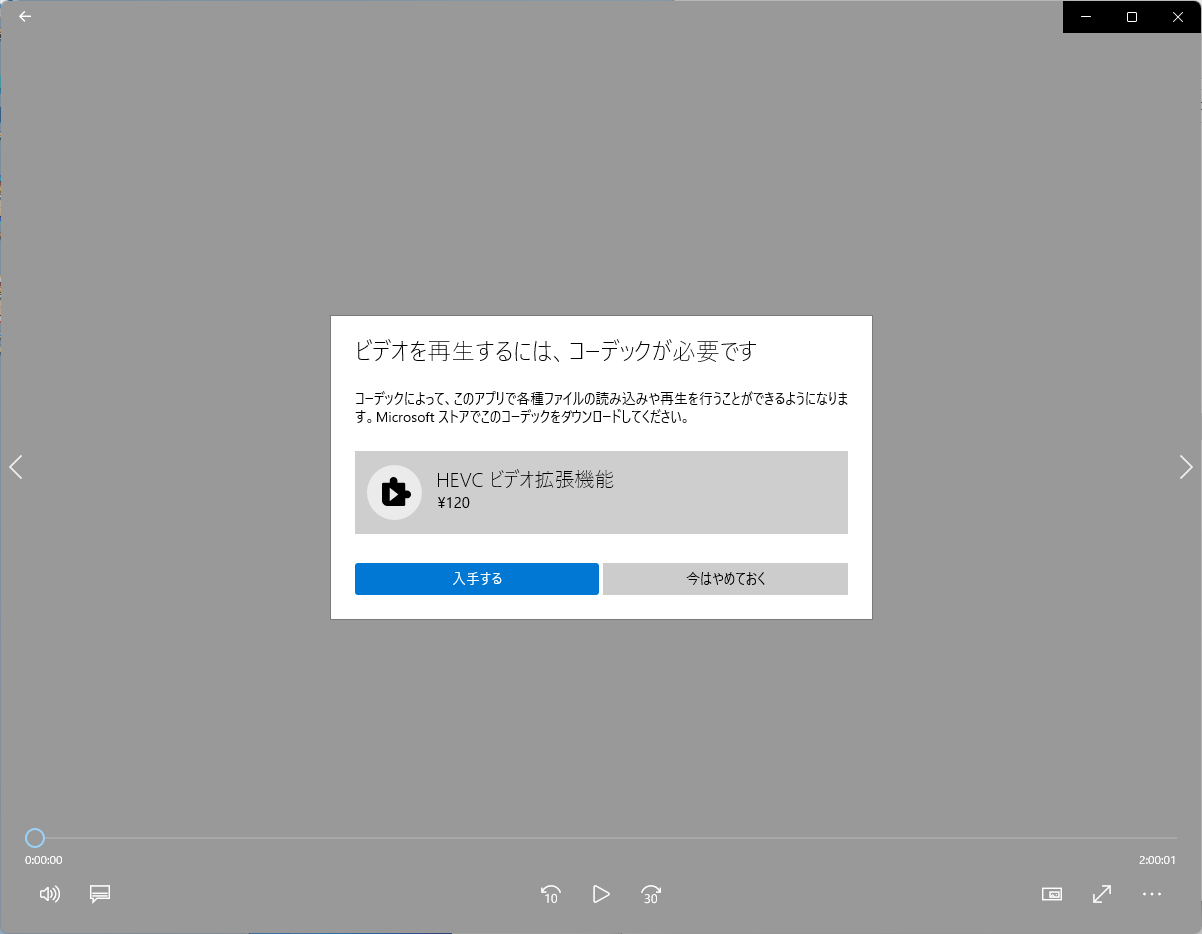The height and width of the screenshot is (934, 1202).
Task: Click the 2:00:01 duration label
Action: pyautogui.click(x=1157, y=860)
